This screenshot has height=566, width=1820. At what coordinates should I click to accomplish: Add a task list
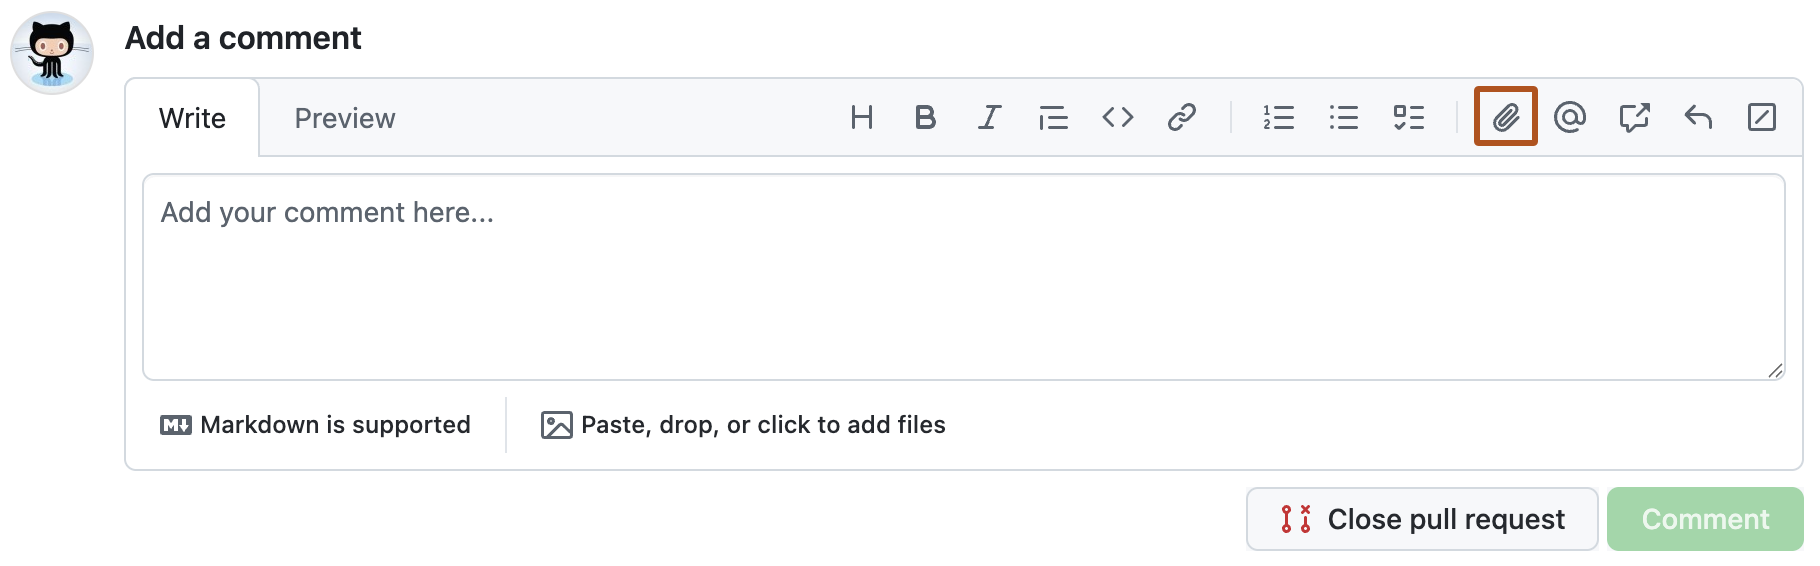[x=1408, y=118]
